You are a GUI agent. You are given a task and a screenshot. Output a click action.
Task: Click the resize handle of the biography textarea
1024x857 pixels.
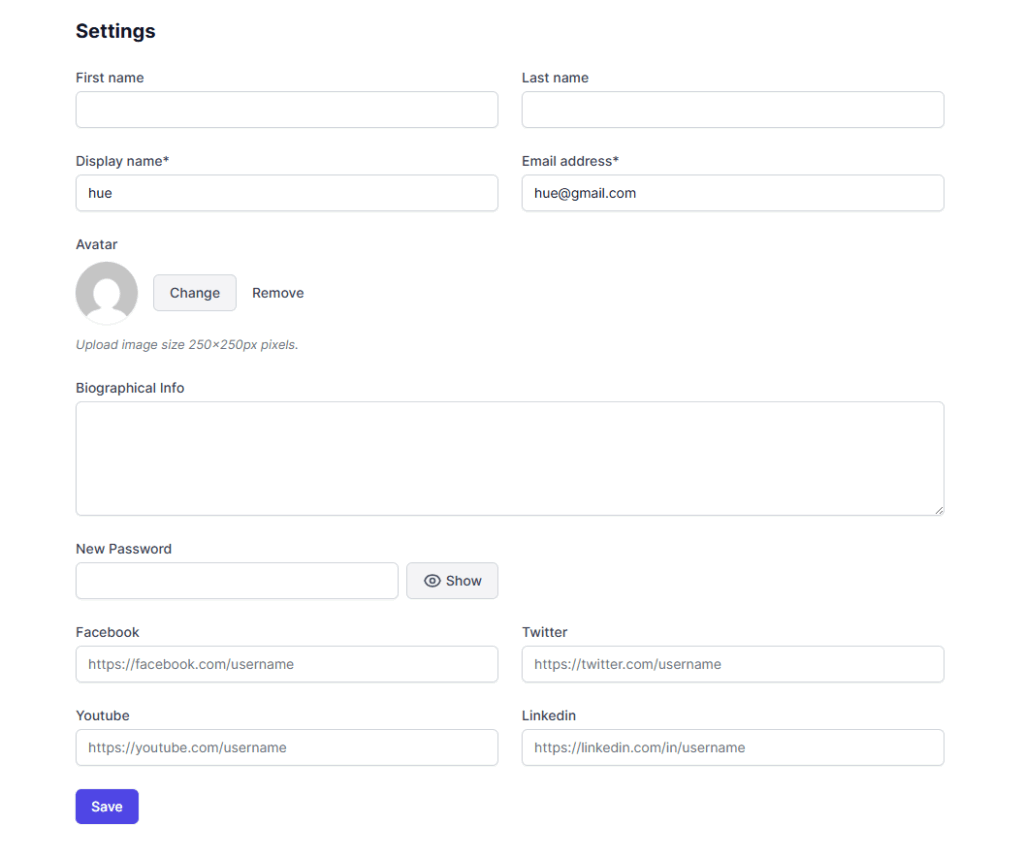pyautogui.click(x=939, y=510)
